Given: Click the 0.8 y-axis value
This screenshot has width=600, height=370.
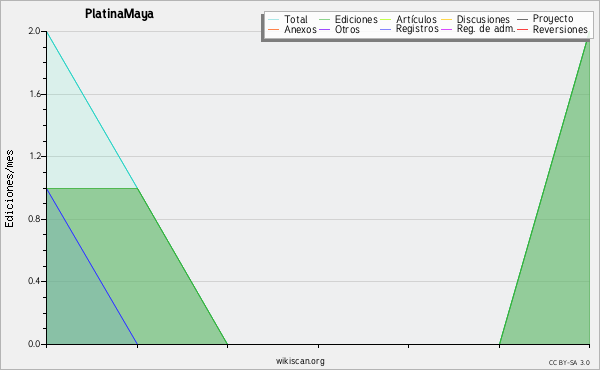Looking at the screenshot, I should click(x=34, y=219).
